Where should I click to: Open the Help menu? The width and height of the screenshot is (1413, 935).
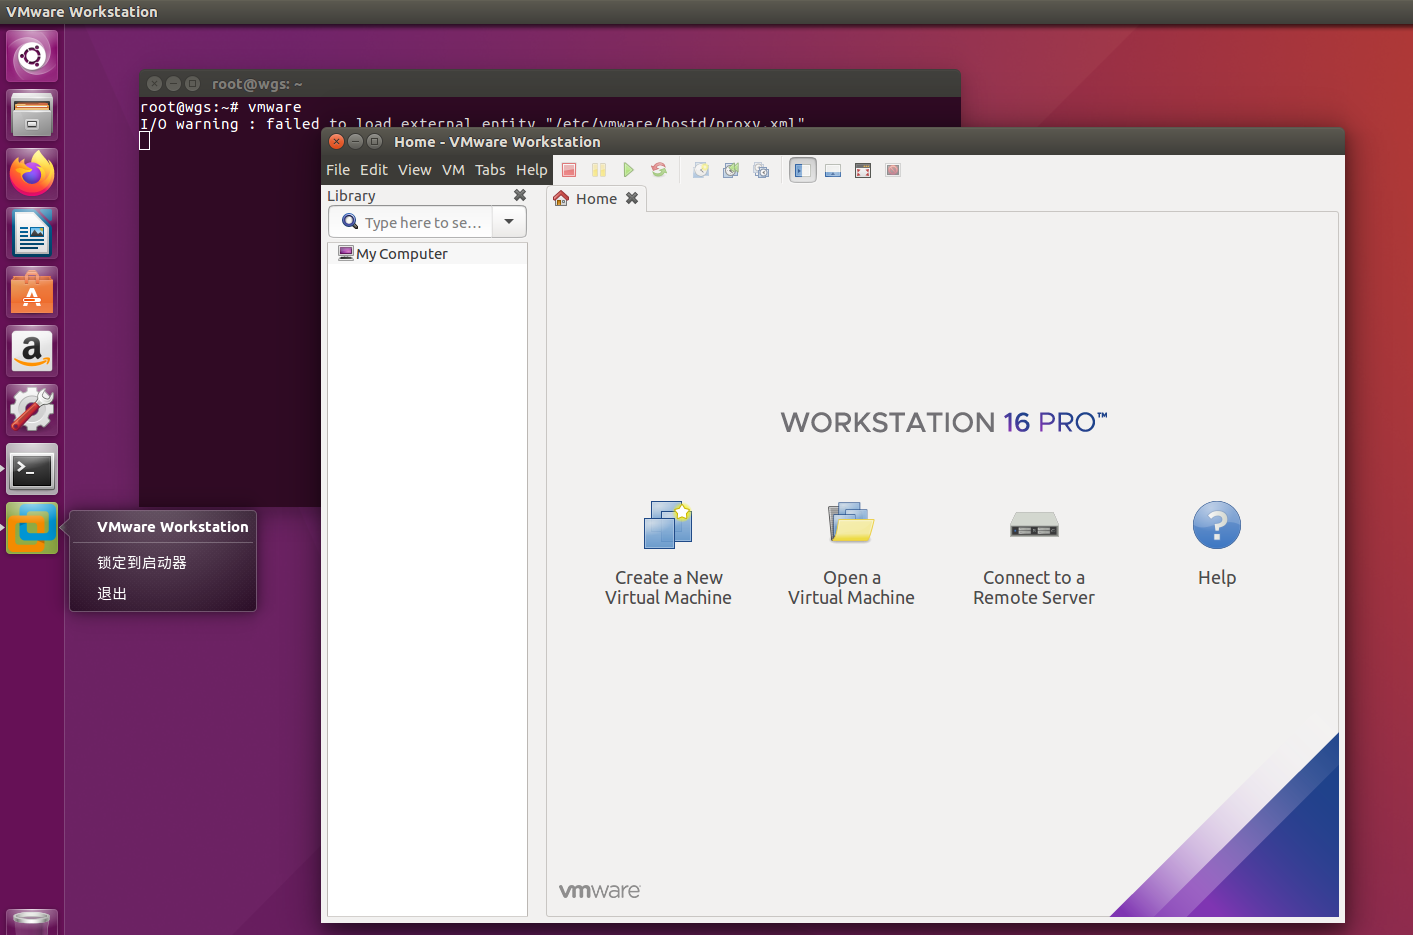pos(532,170)
